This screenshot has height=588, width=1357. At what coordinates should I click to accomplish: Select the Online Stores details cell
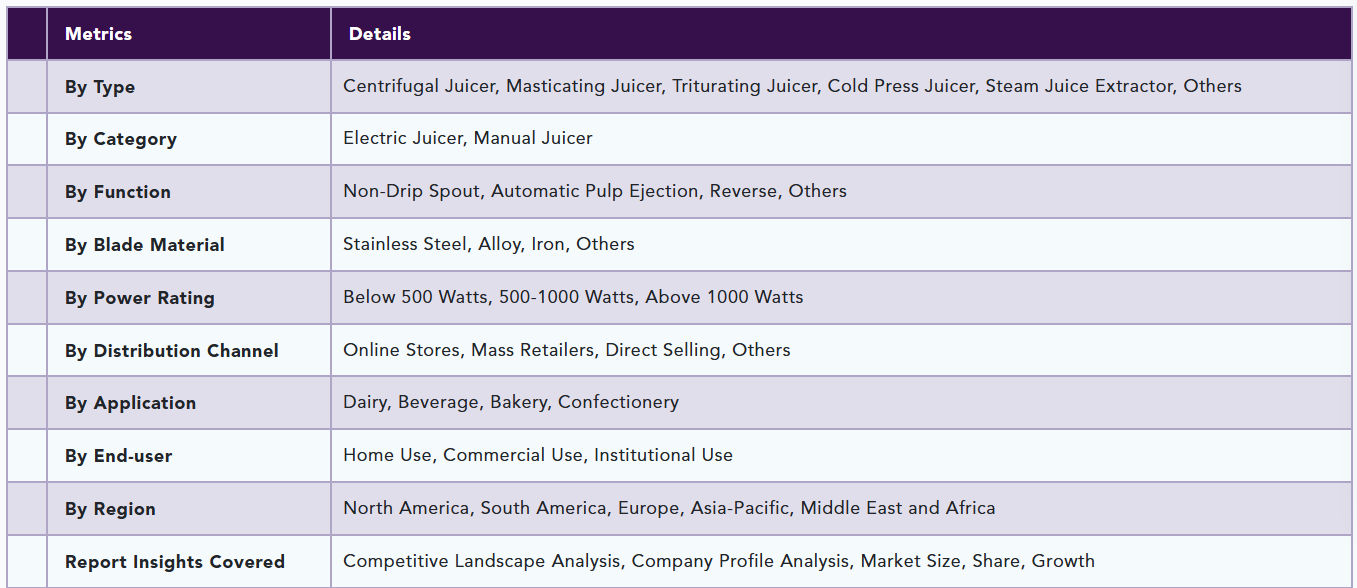(x=841, y=351)
